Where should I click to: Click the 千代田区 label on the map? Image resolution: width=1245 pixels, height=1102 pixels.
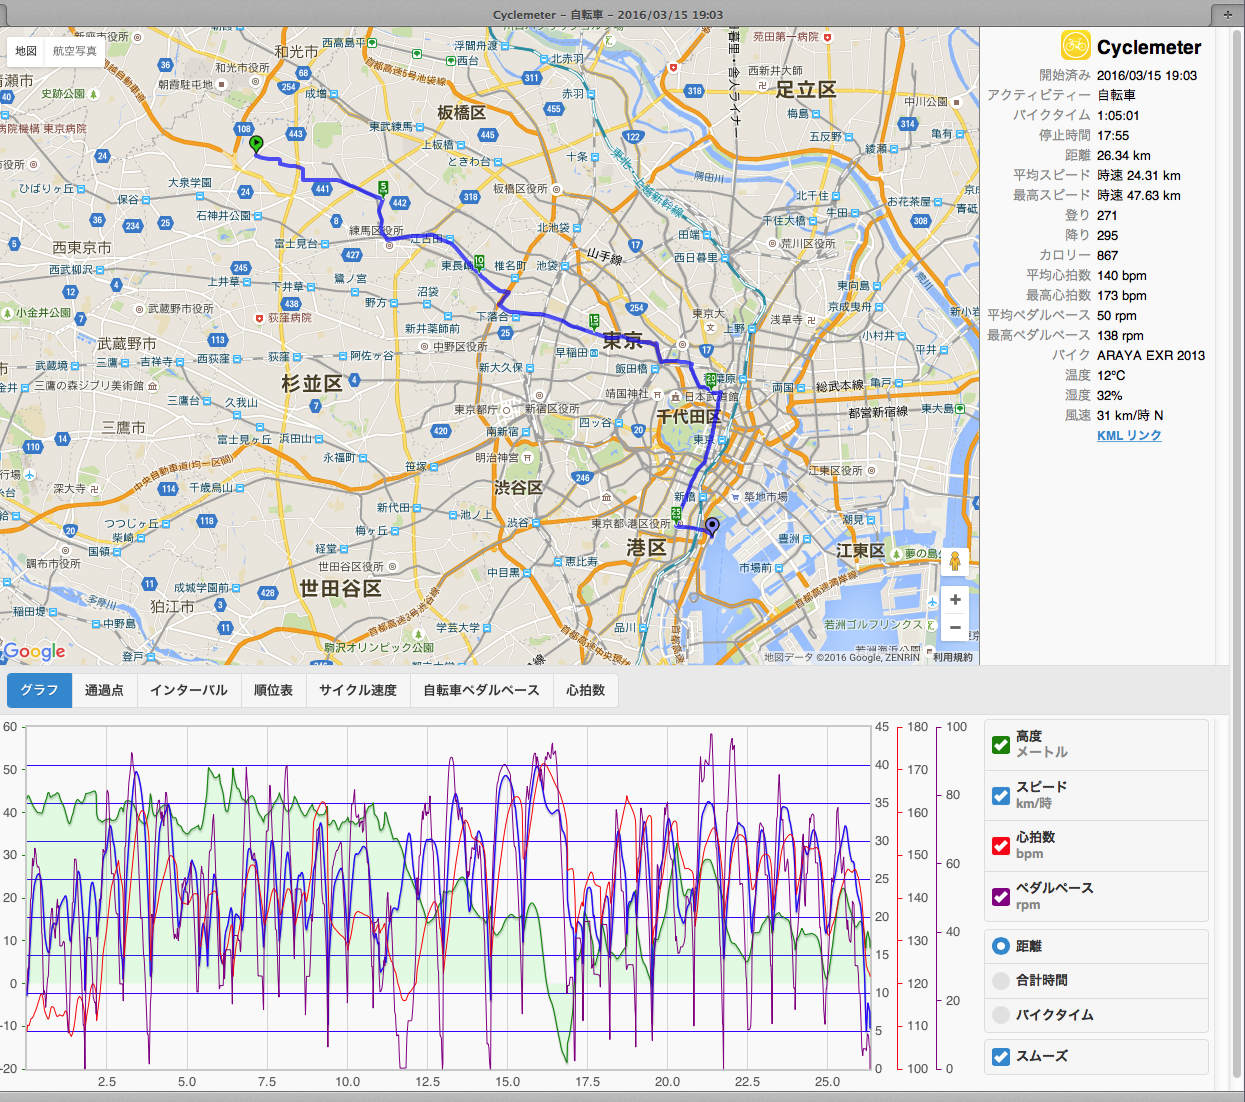[x=688, y=416]
